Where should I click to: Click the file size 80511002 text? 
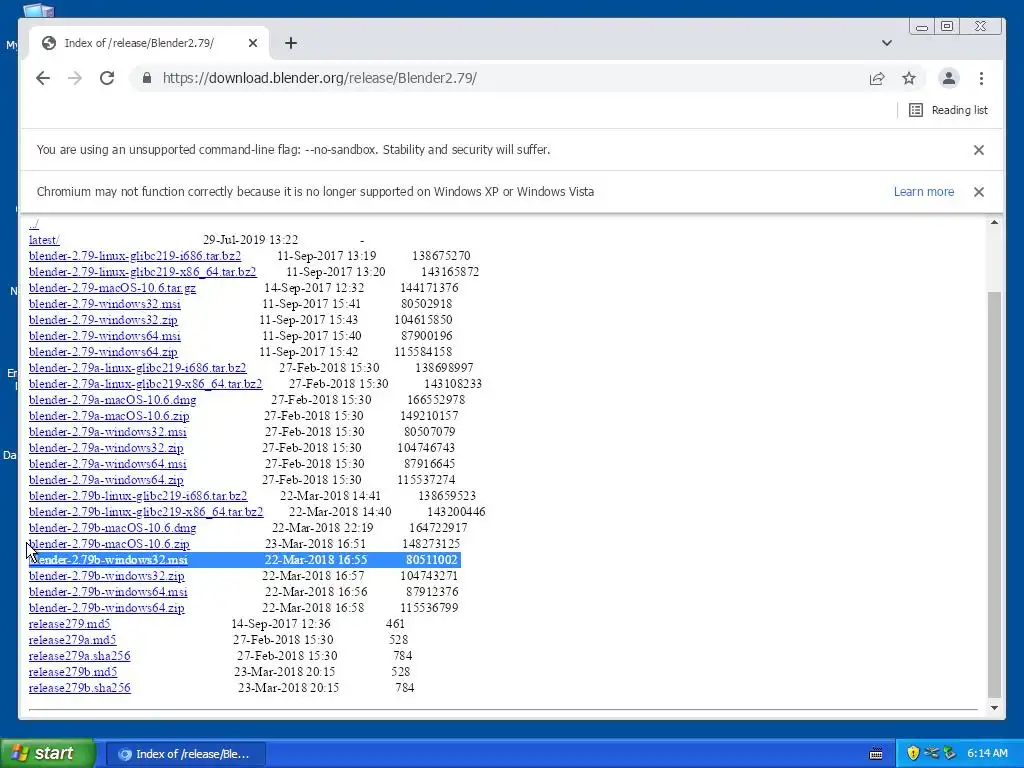coord(431,560)
